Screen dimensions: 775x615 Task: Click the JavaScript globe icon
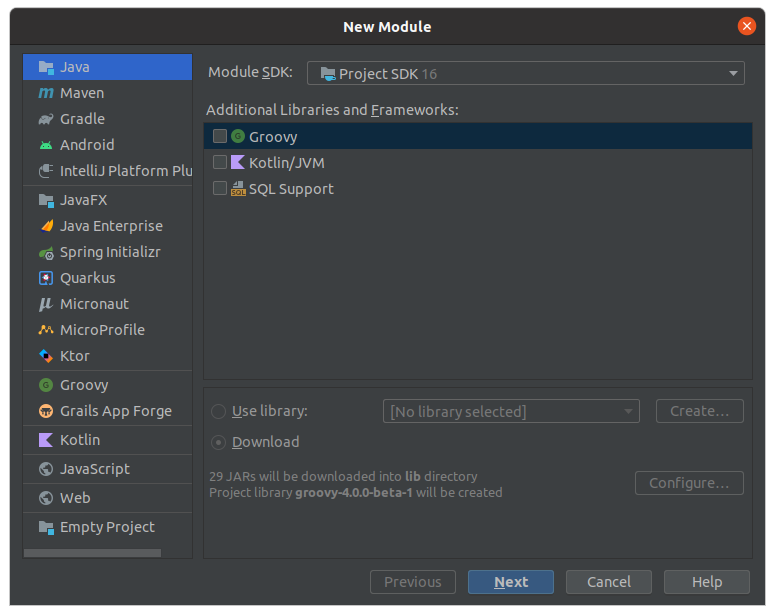pyautogui.click(x=46, y=469)
